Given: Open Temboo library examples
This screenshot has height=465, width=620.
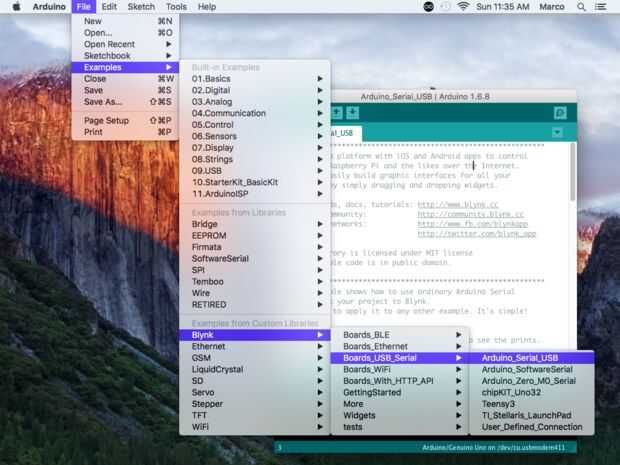Looking at the screenshot, I should tap(255, 282).
